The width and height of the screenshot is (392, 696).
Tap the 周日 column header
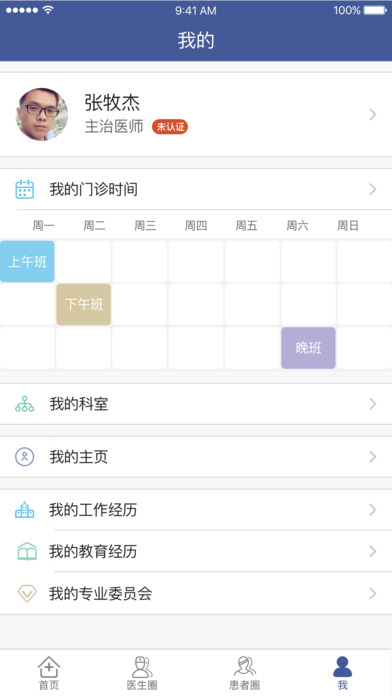coord(348,226)
